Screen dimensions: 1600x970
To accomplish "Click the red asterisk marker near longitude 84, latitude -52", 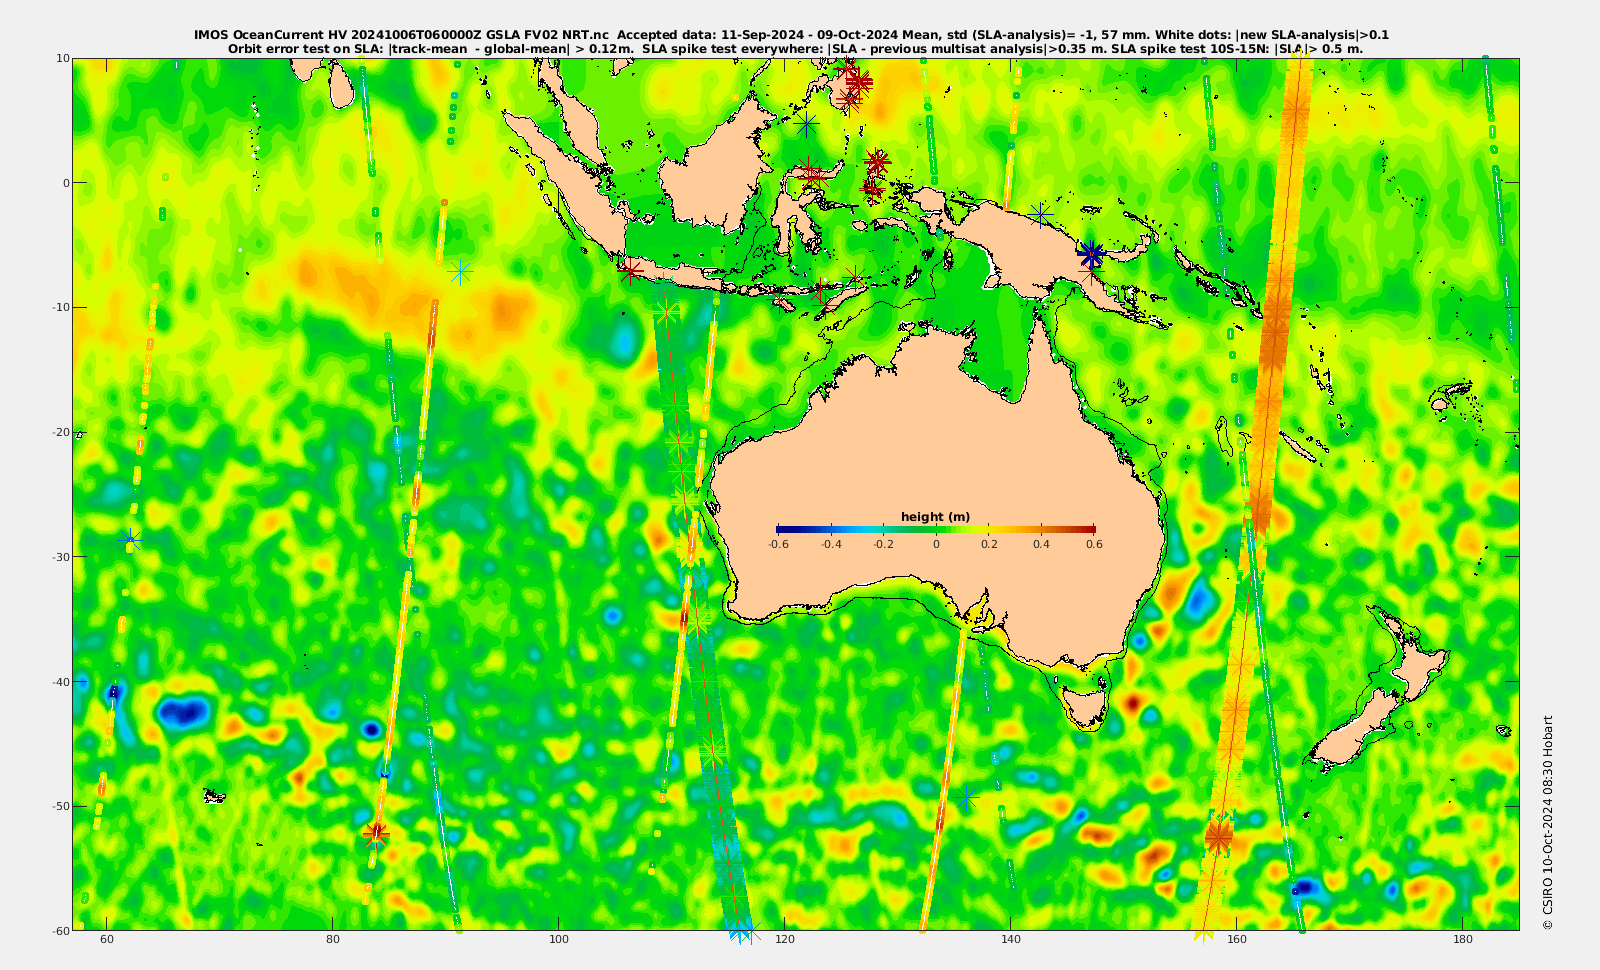I will (x=376, y=834).
